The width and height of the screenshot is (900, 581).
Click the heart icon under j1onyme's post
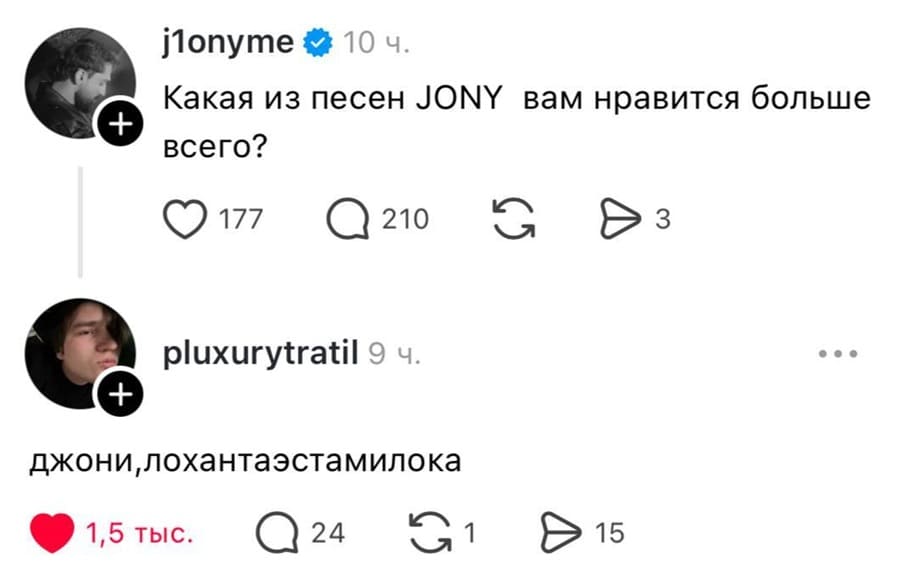[x=184, y=218]
